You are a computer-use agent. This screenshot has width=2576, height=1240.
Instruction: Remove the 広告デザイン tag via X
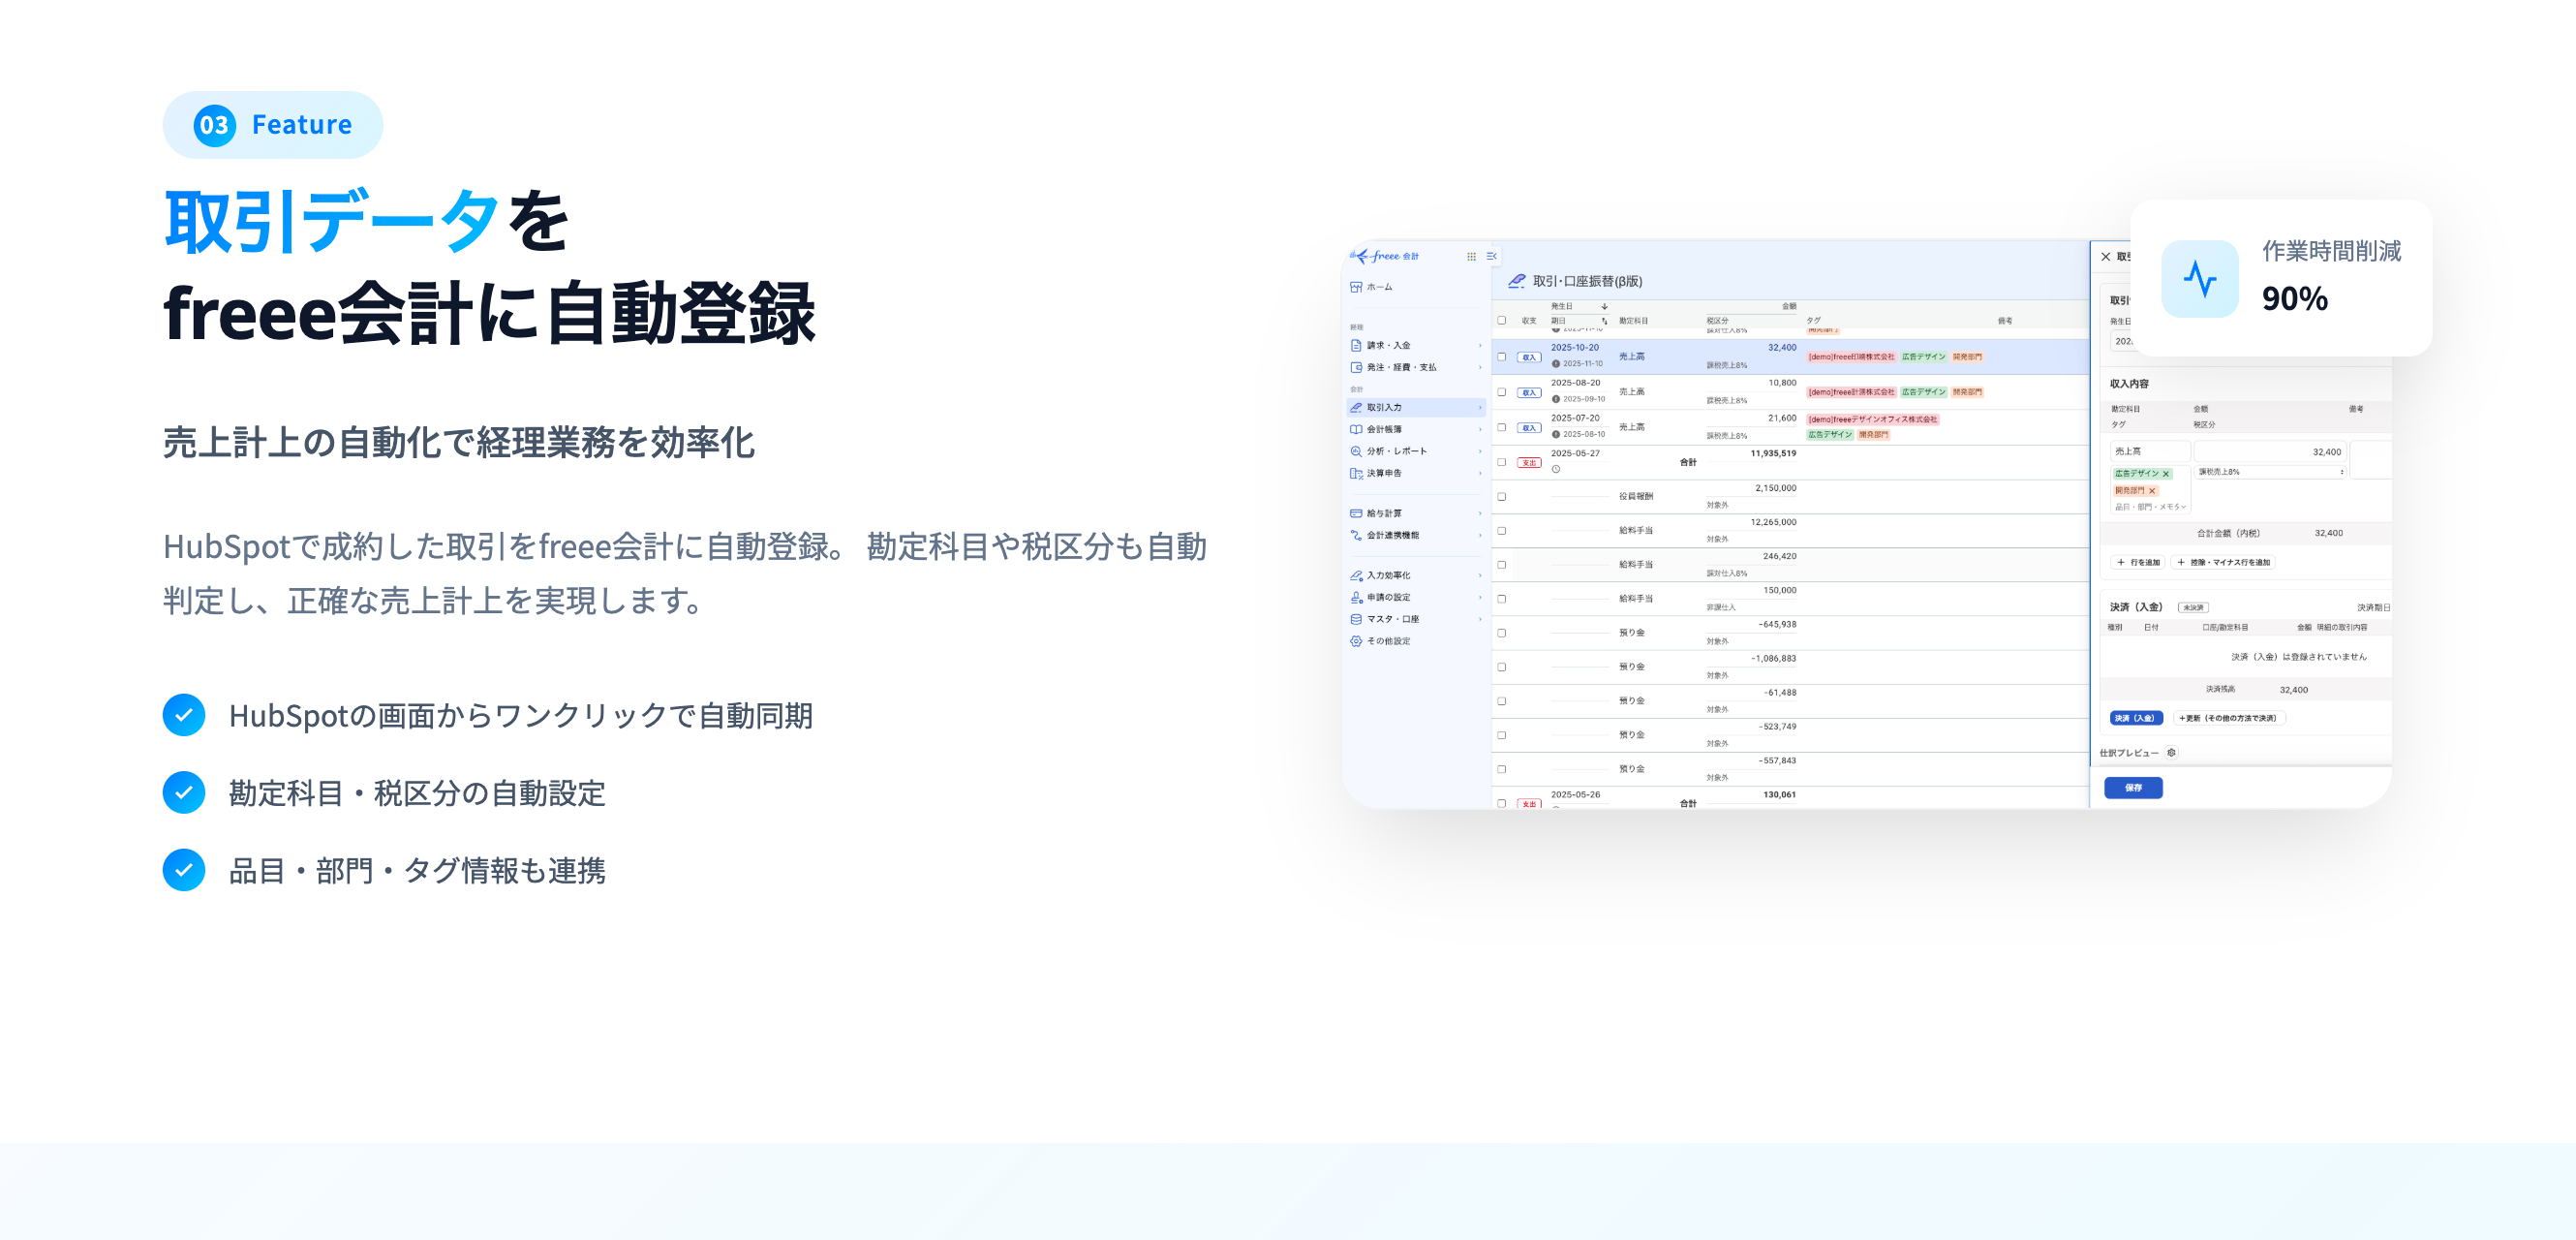coord(2166,474)
